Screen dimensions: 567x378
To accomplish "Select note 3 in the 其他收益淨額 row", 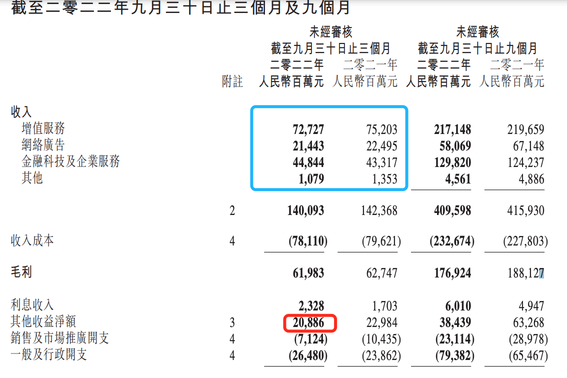I will 232,323.
